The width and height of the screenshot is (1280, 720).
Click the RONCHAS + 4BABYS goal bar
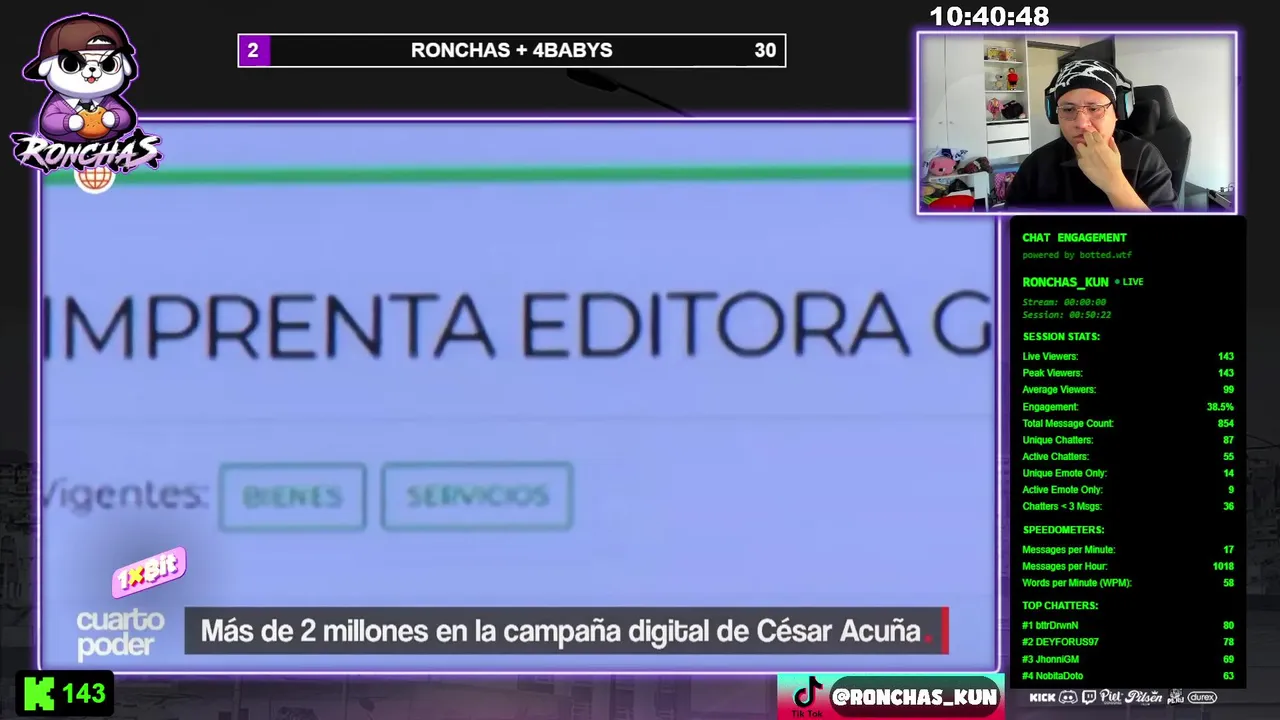(512, 50)
